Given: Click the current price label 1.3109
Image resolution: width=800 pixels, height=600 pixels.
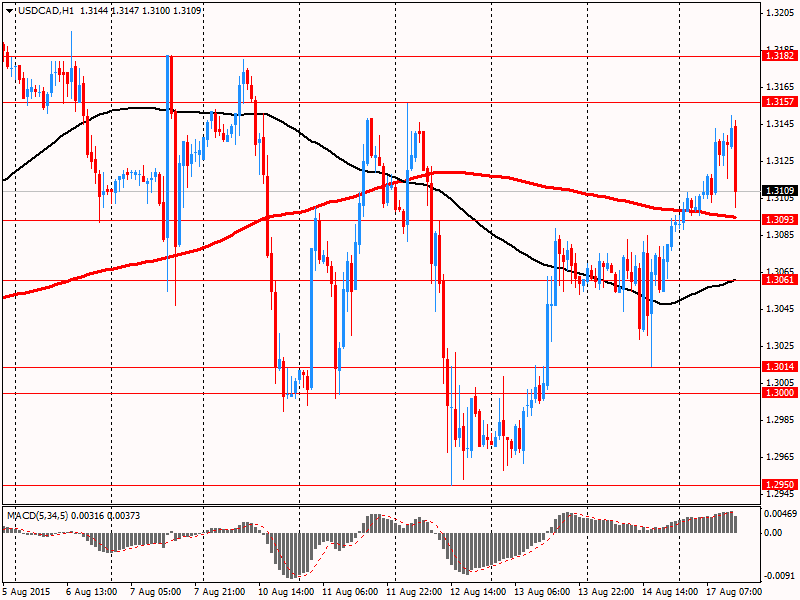Looking at the screenshot, I should tap(779, 191).
